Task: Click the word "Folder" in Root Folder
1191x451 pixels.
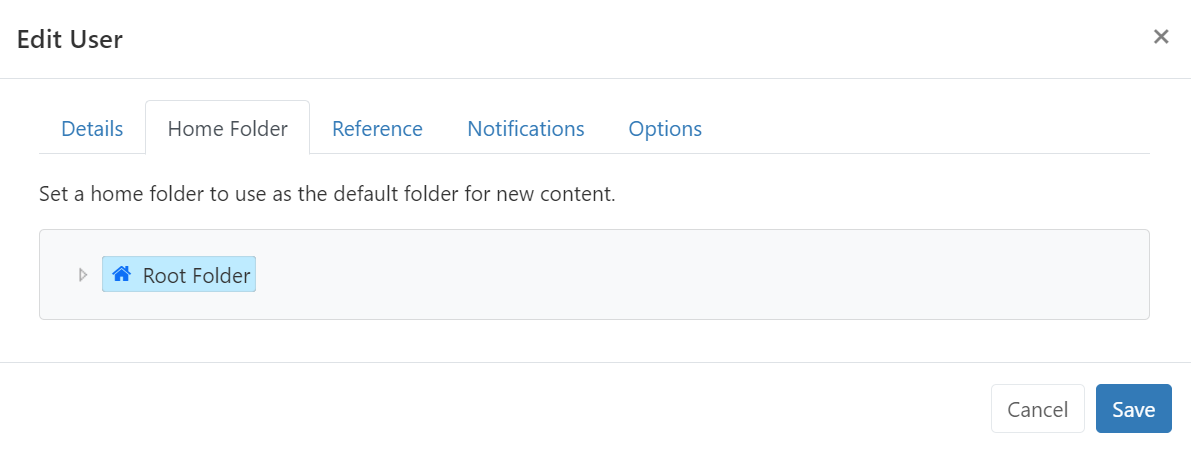Action: click(221, 276)
